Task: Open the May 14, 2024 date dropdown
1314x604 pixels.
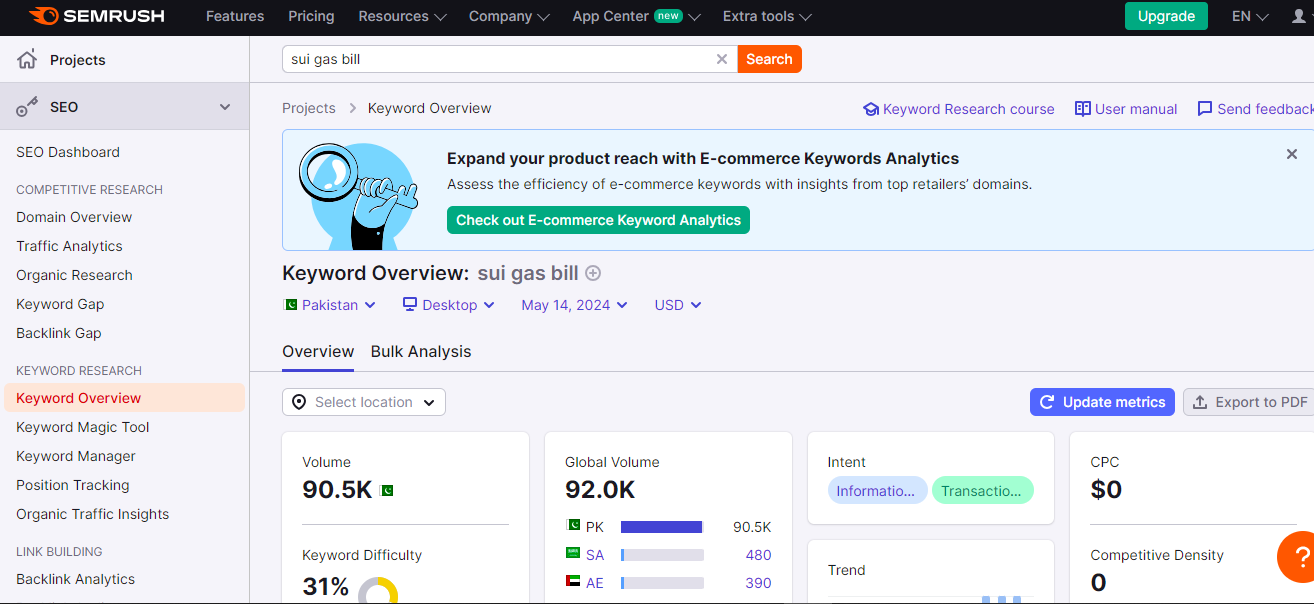Action: tap(574, 305)
